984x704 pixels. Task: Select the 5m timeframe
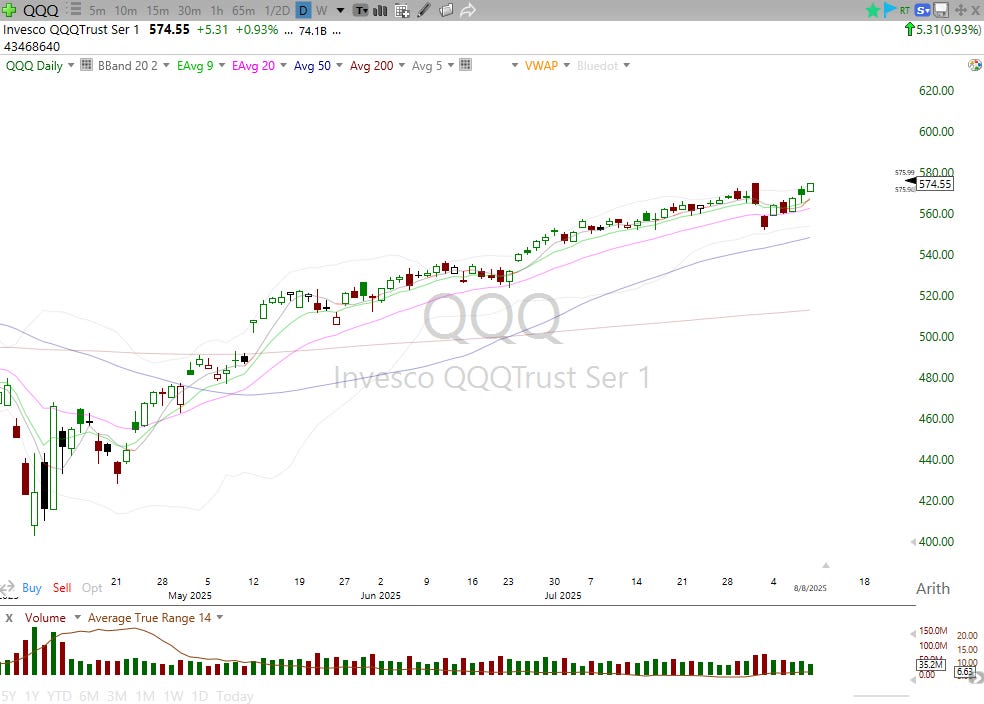(x=97, y=11)
